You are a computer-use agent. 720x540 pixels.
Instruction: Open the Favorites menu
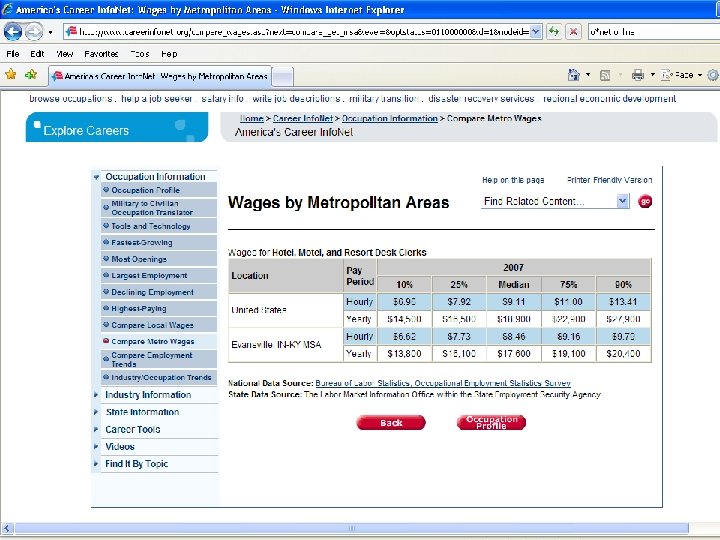tap(101, 54)
